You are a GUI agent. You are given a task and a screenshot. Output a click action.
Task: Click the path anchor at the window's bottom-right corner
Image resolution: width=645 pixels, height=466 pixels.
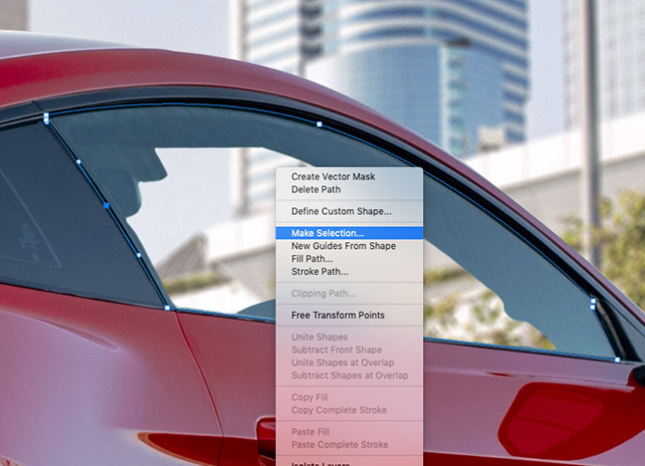617,360
